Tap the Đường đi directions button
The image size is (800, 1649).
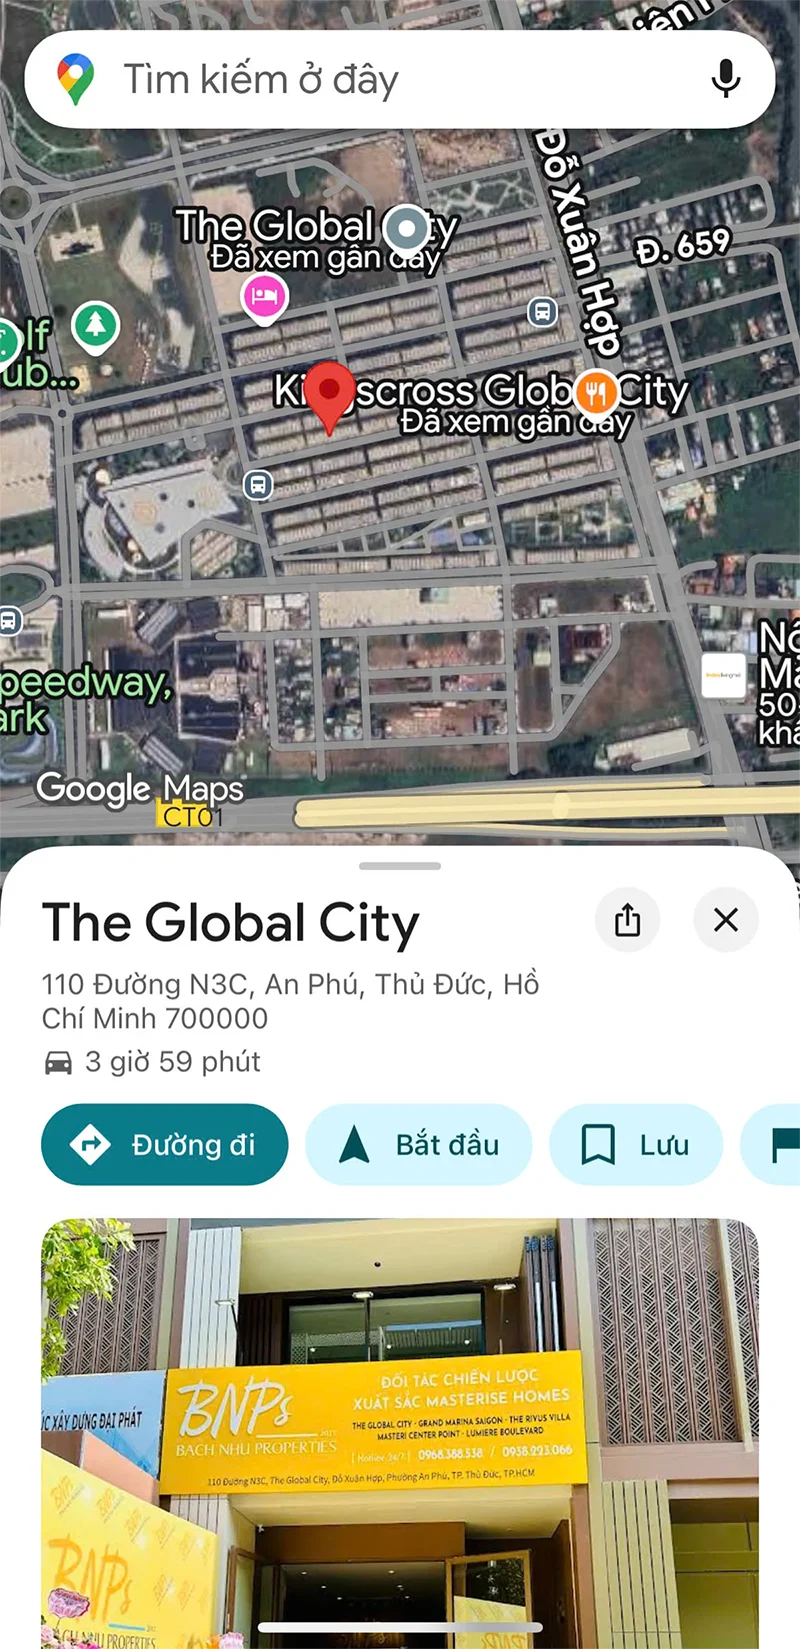[165, 1144]
